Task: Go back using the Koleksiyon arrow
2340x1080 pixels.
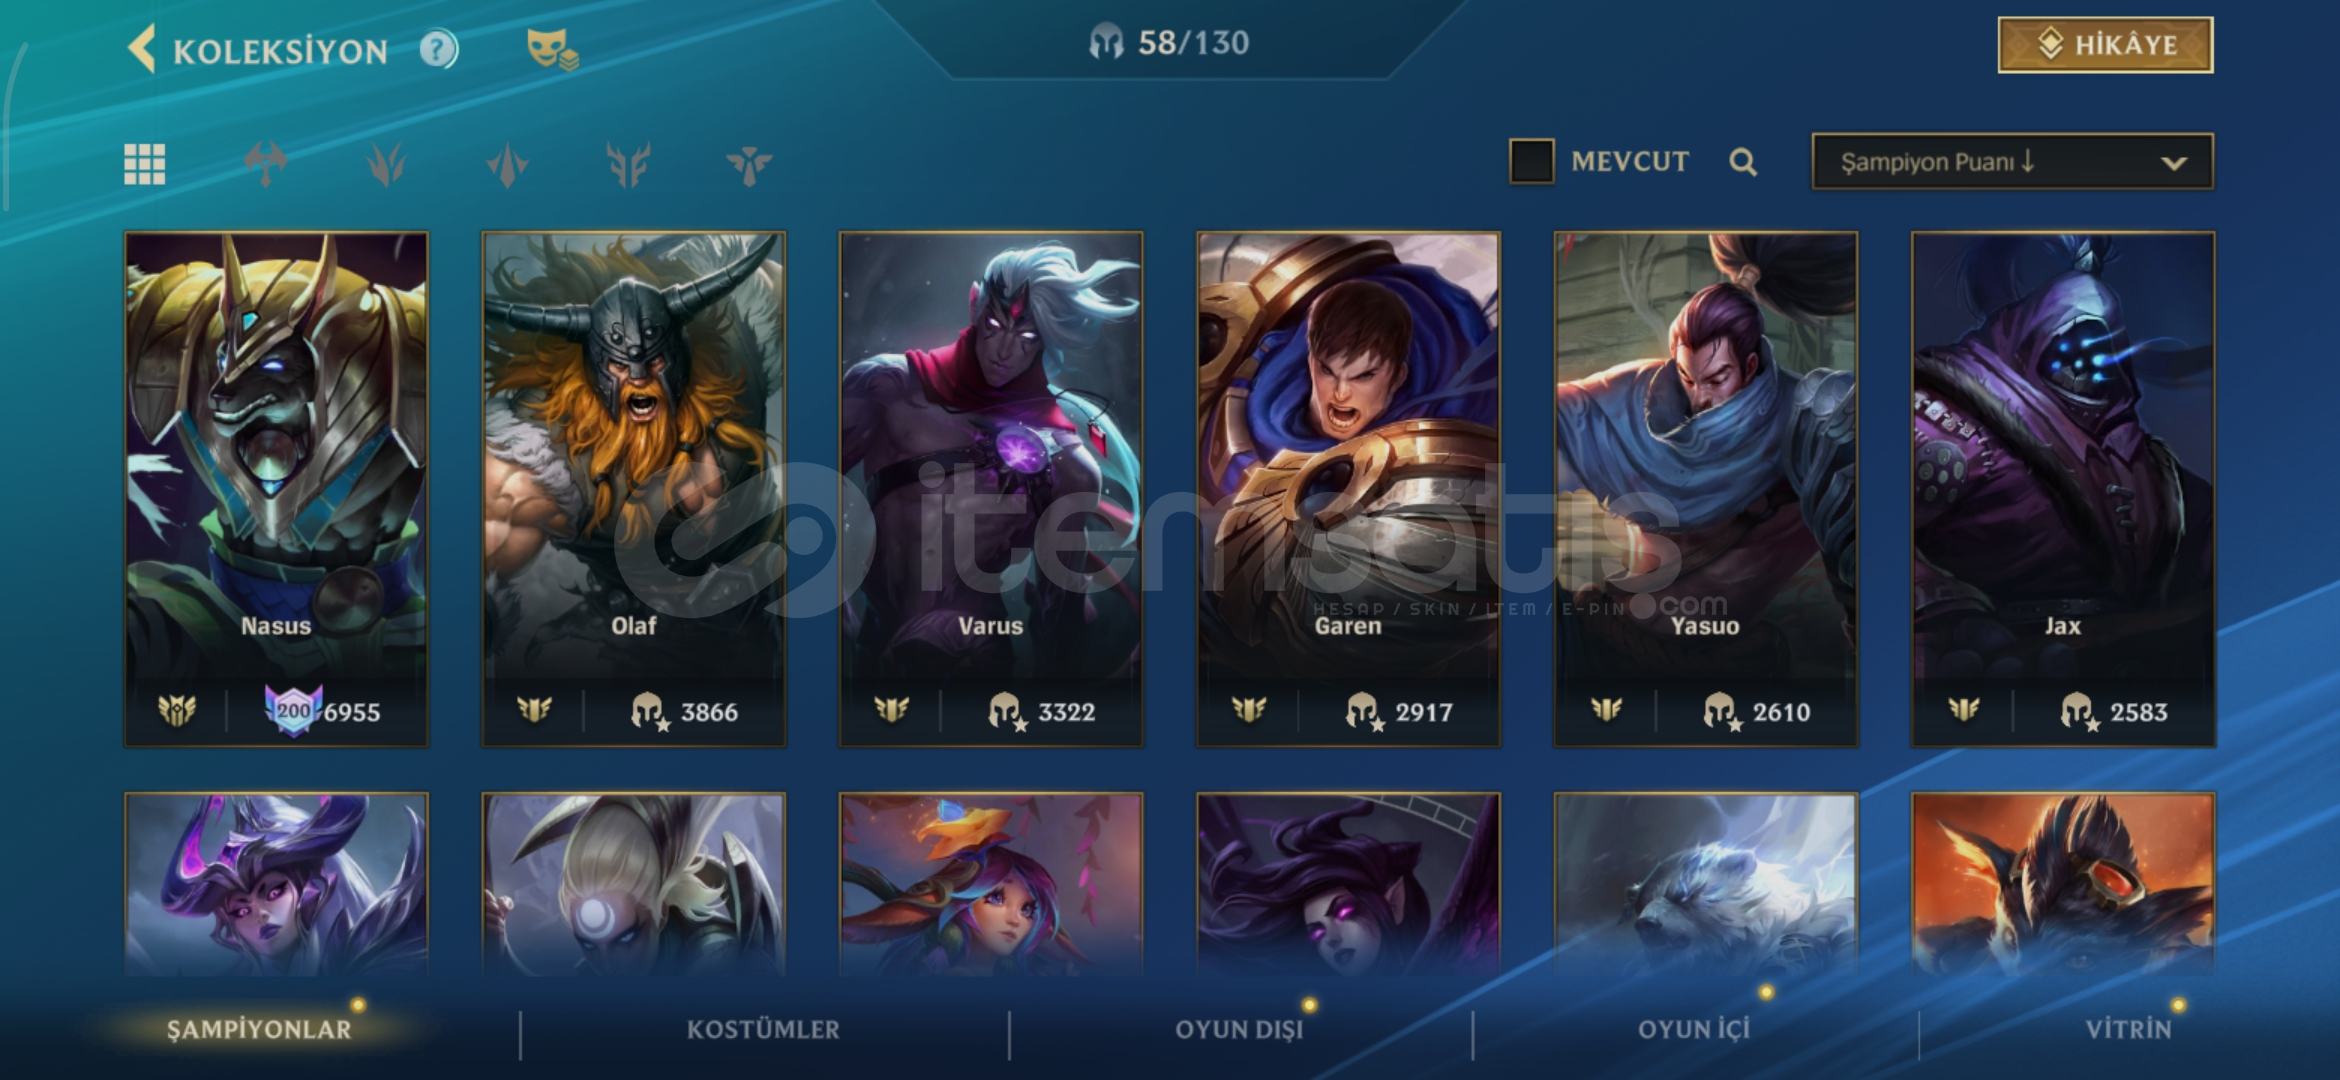Action: click(x=143, y=49)
